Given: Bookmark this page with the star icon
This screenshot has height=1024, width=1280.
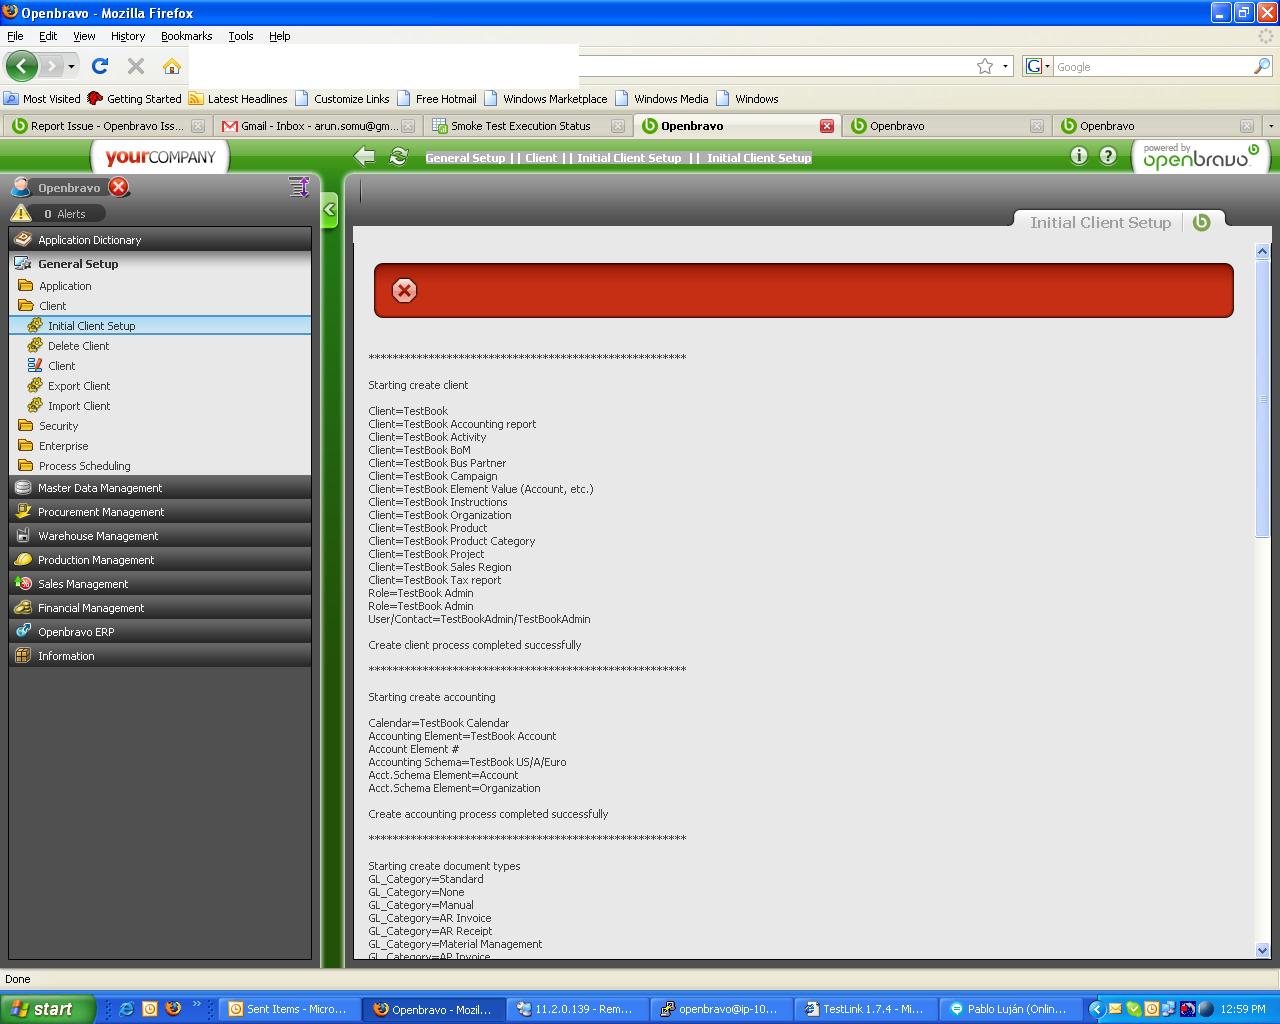Looking at the screenshot, I should (x=985, y=66).
